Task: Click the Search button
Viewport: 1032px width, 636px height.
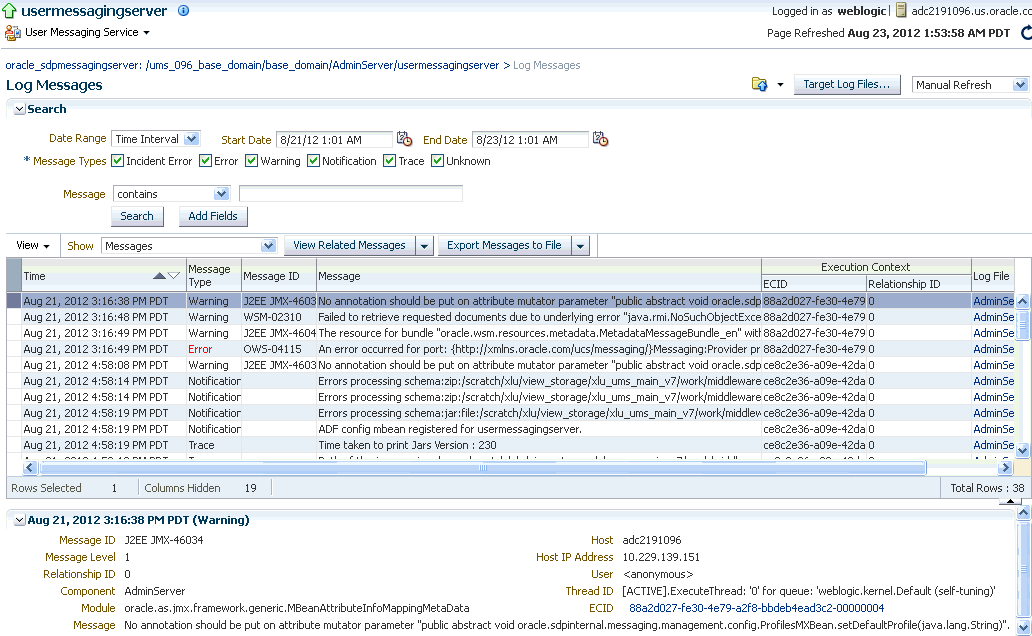Action: [137, 216]
